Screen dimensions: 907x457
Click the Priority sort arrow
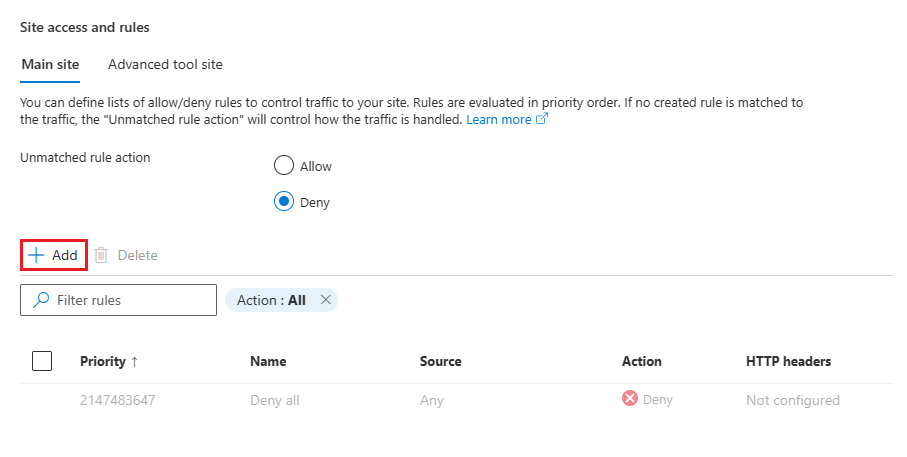(134, 362)
